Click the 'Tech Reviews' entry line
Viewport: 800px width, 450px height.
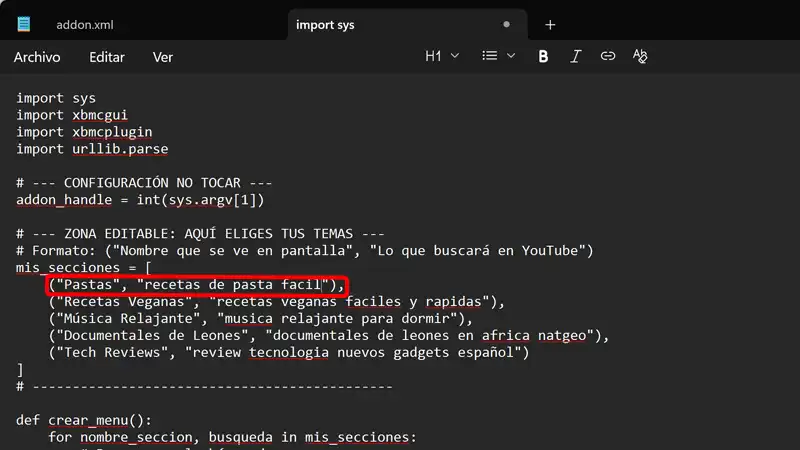(288, 353)
